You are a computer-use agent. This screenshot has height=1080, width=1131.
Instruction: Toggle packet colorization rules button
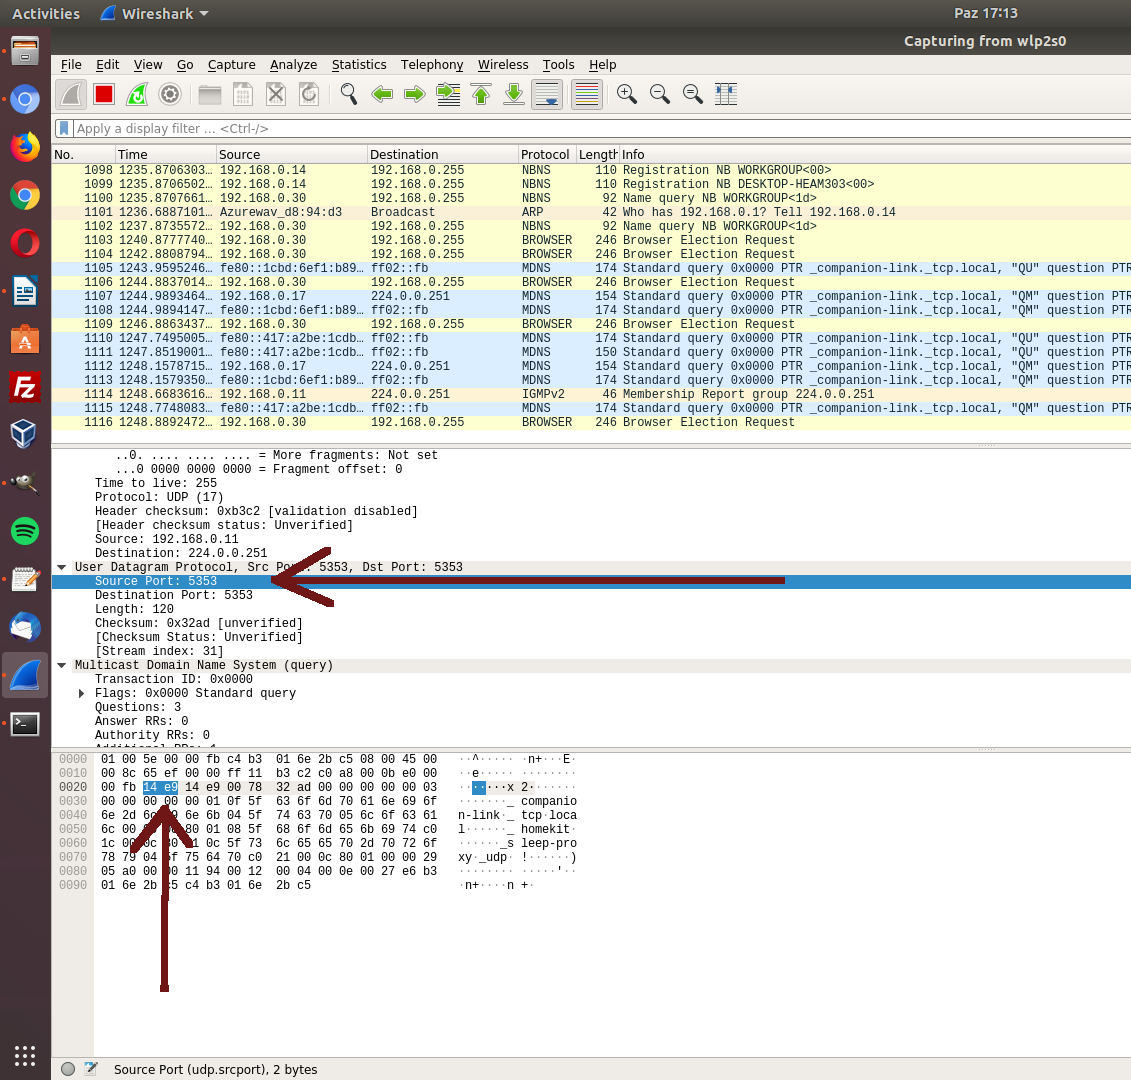click(587, 95)
